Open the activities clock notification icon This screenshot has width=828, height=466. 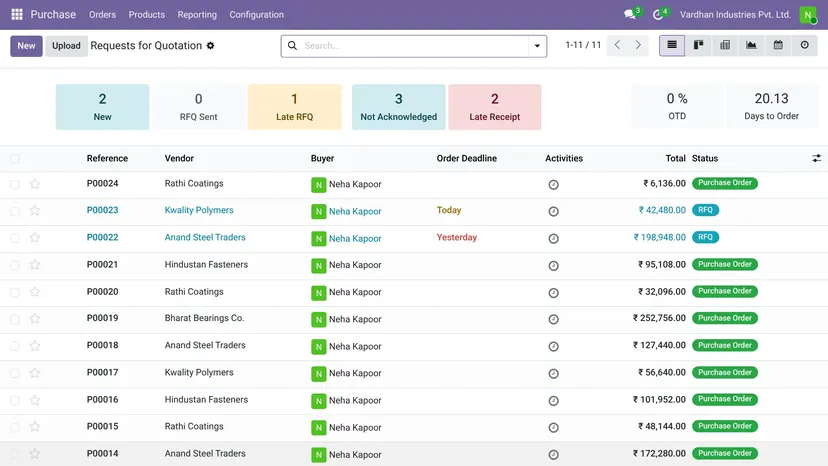658,14
